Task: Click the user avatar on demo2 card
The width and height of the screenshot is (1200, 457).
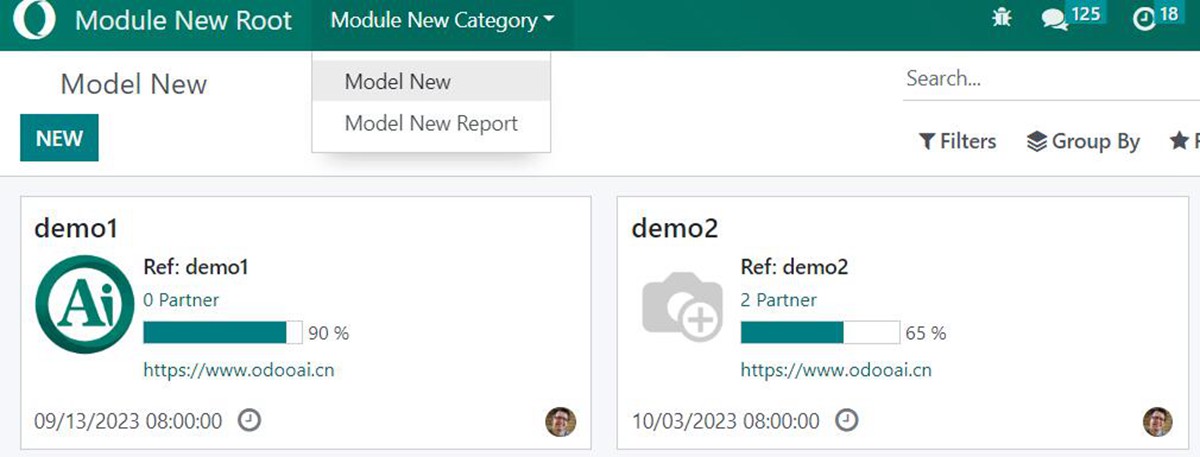Action: pos(1157,422)
